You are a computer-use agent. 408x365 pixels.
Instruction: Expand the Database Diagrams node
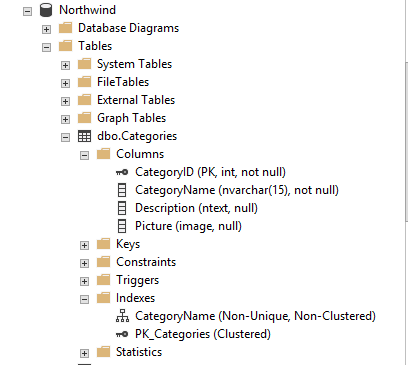[46, 29]
